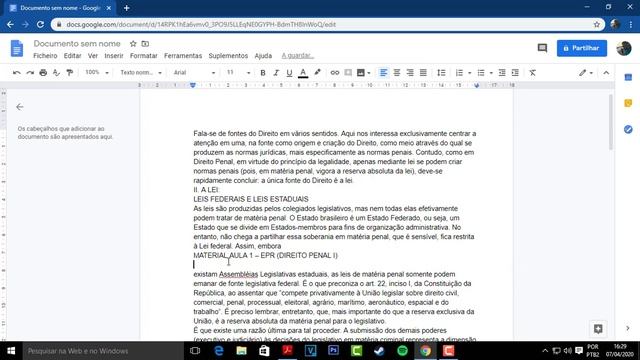The width and height of the screenshot is (640, 360).
Task: Open a new browser tab
Action: pyautogui.click(x=126, y=8)
